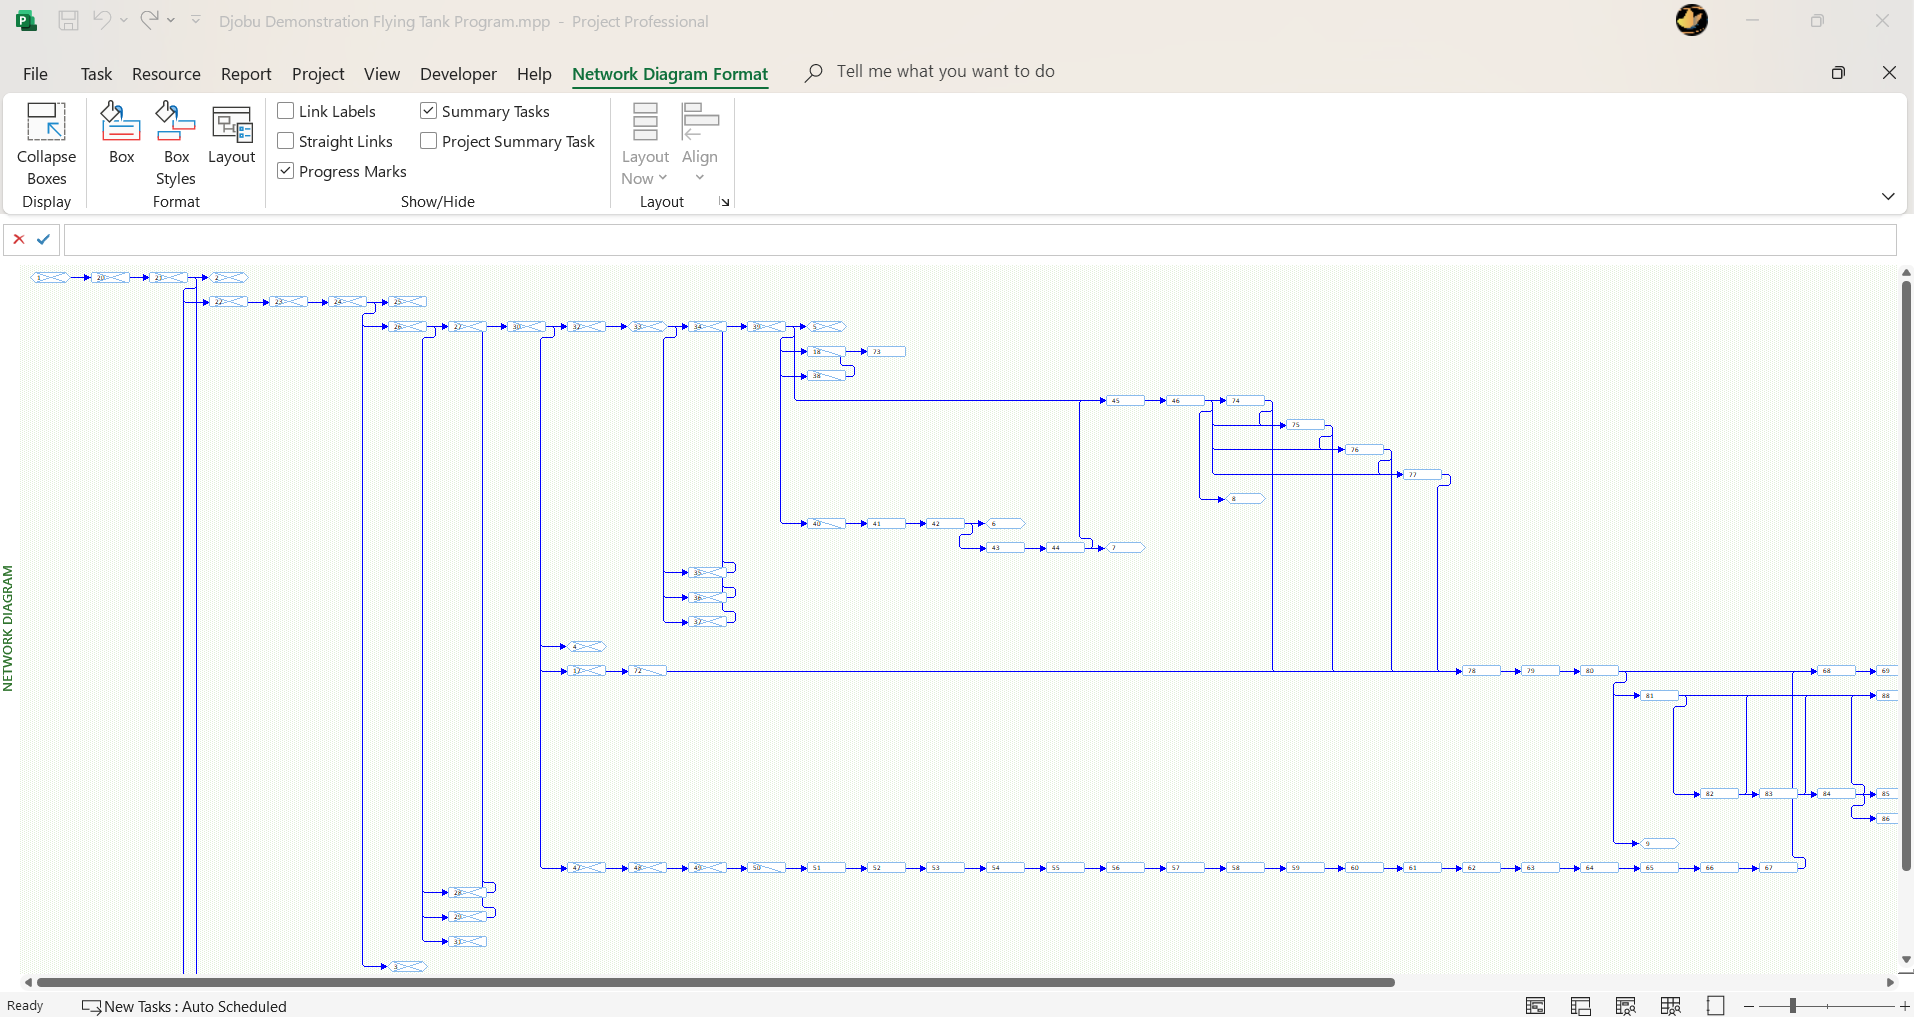The image size is (1914, 1017).
Task: Open the File menu
Action: (x=35, y=74)
